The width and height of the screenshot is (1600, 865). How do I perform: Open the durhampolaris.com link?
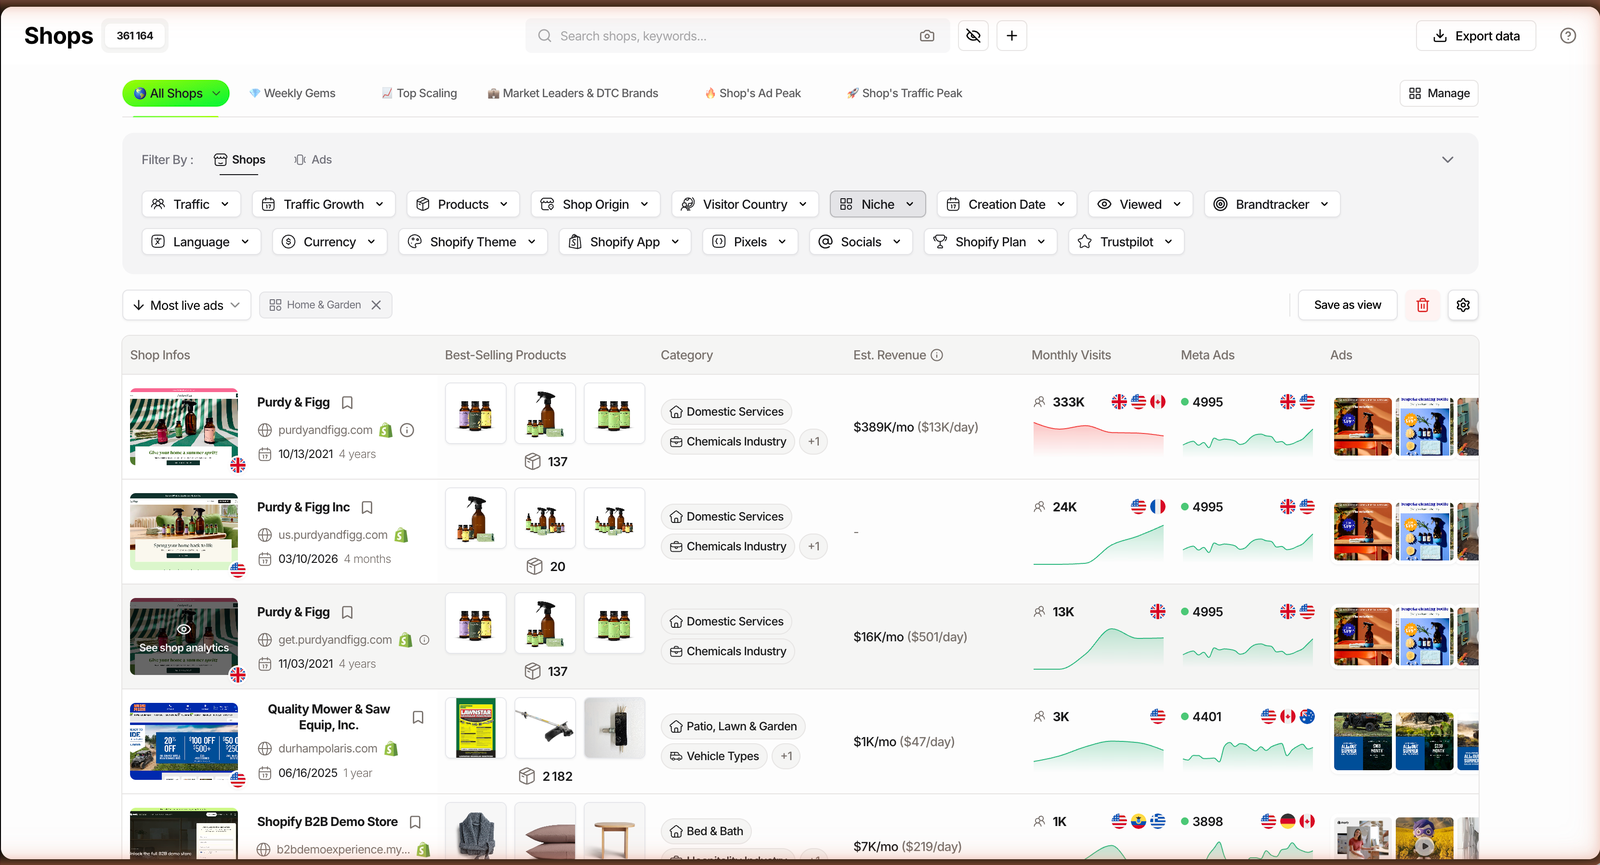(328, 749)
